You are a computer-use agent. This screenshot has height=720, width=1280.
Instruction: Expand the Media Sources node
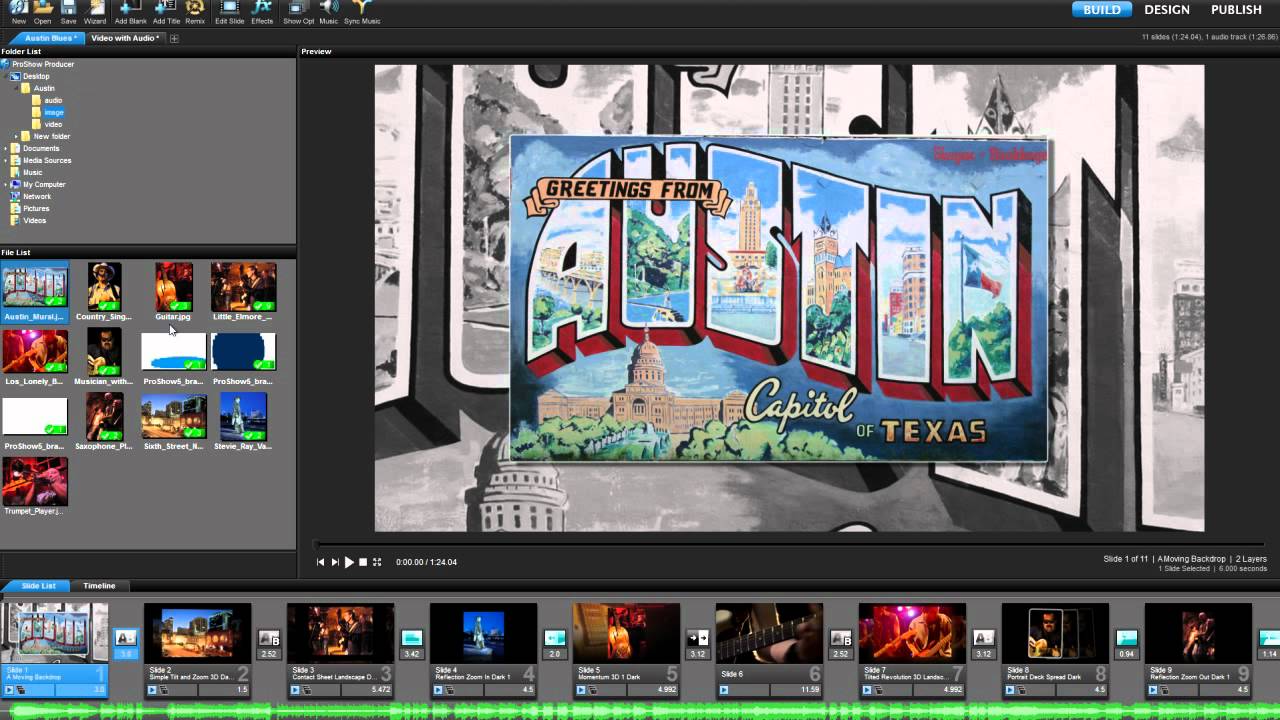(x=6, y=160)
